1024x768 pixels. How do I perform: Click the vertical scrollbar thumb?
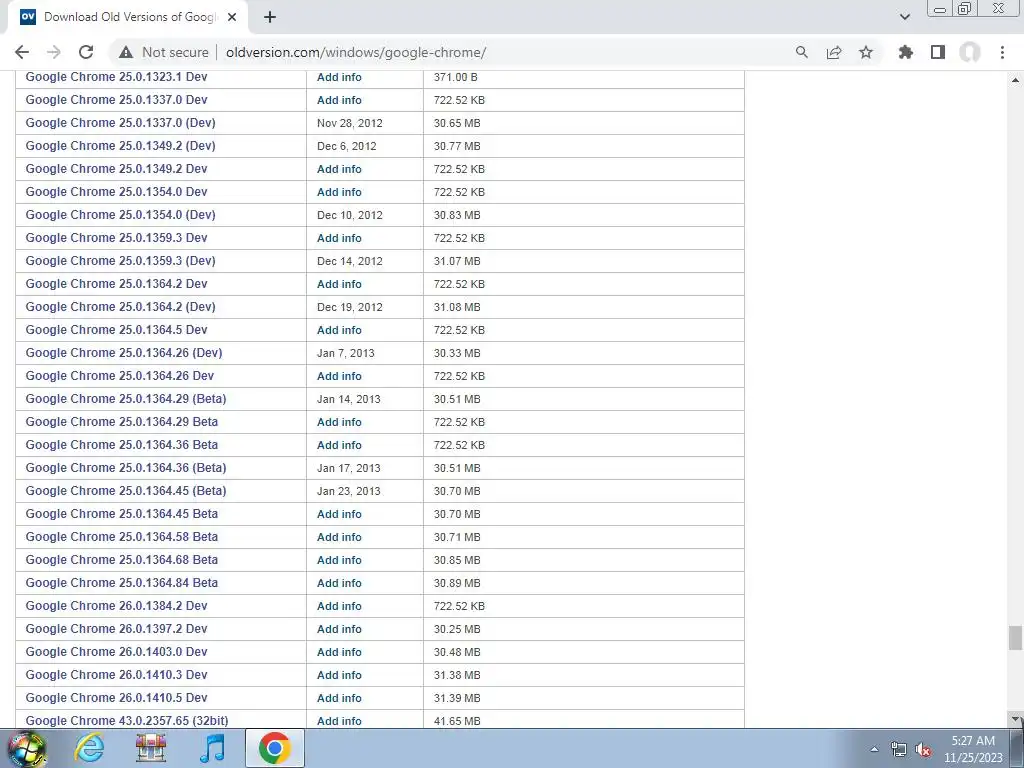(x=1016, y=638)
